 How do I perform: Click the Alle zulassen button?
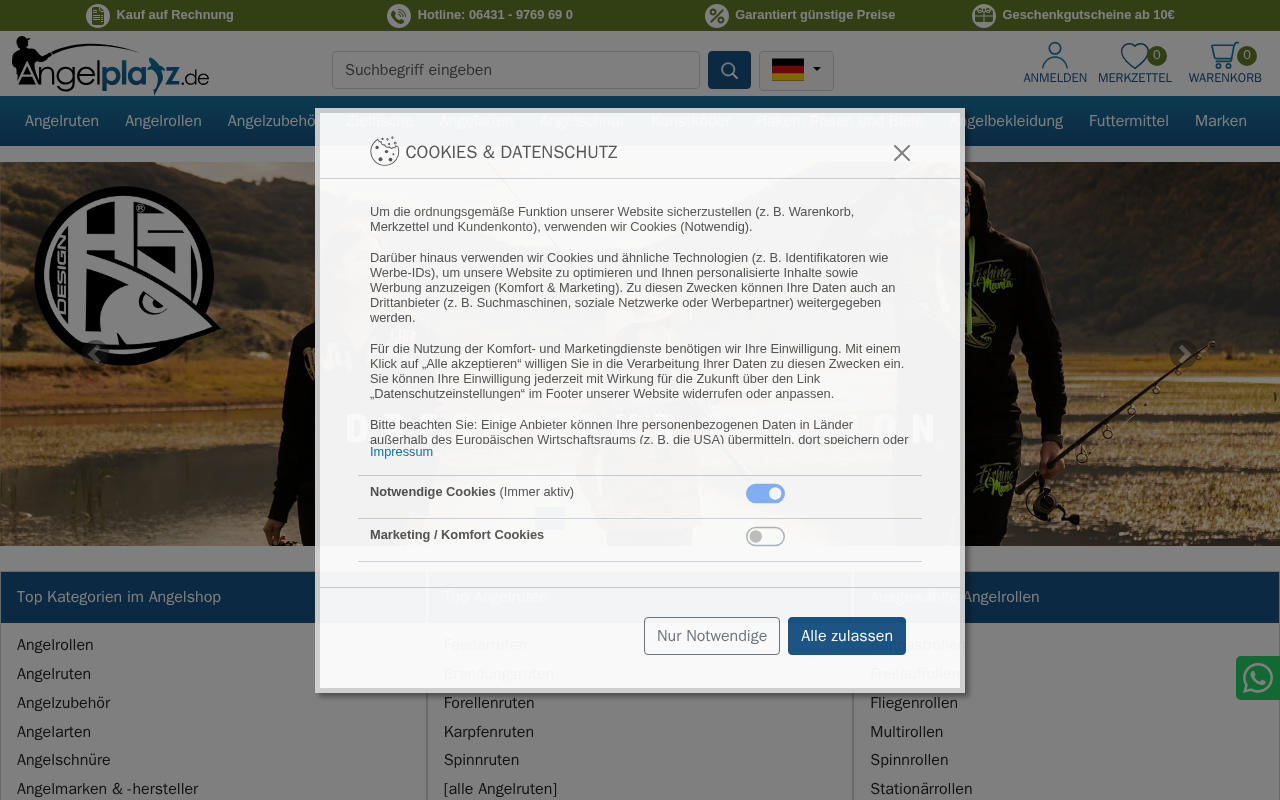point(847,636)
